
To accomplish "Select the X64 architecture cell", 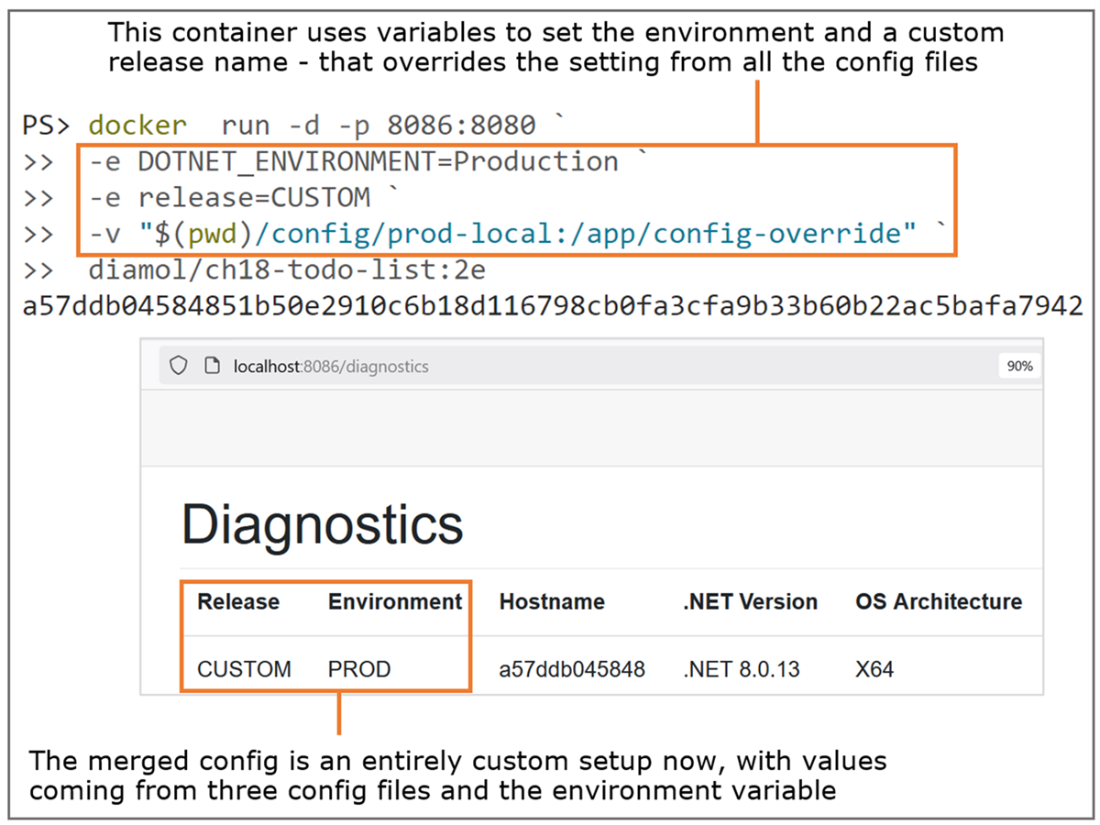I will coord(874,669).
